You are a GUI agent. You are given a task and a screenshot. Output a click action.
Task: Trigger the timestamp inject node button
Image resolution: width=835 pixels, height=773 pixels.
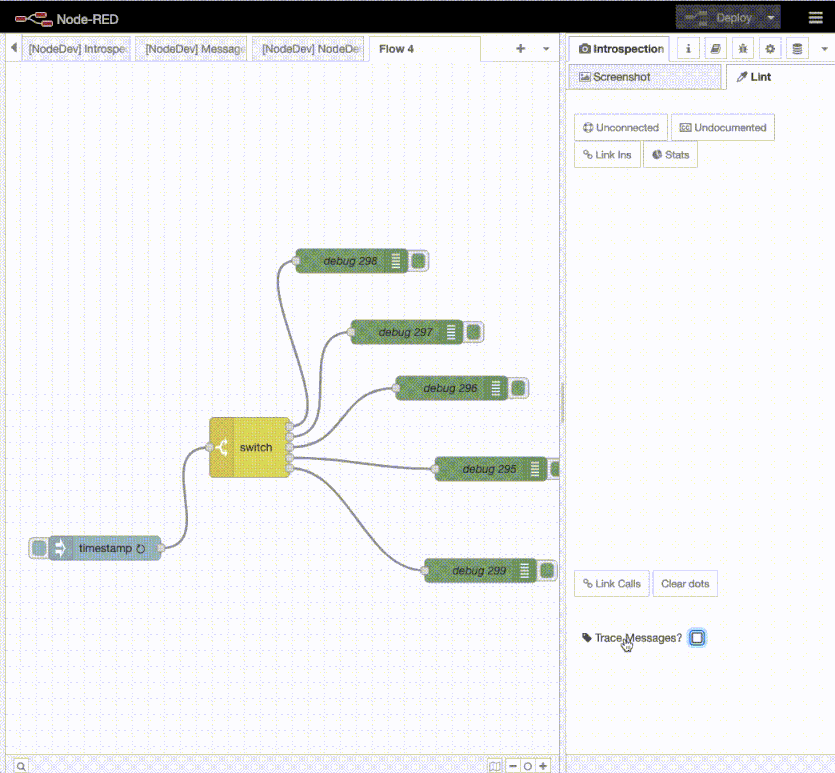tap(39, 548)
